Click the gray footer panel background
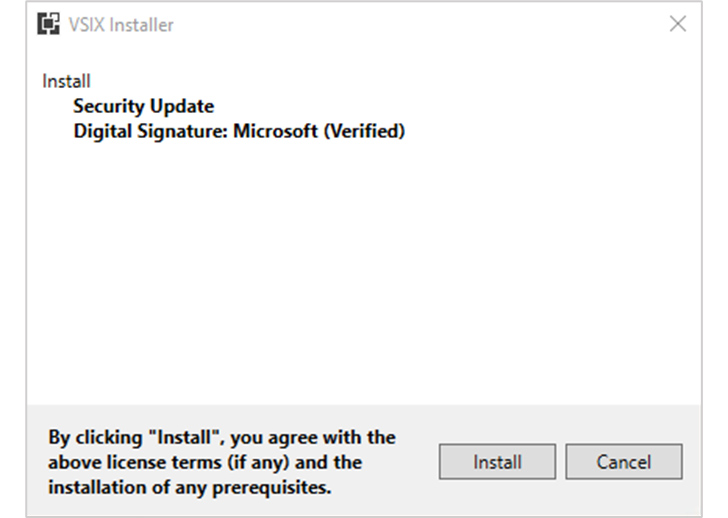Screen dimensions: 728x518 [418, 418]
